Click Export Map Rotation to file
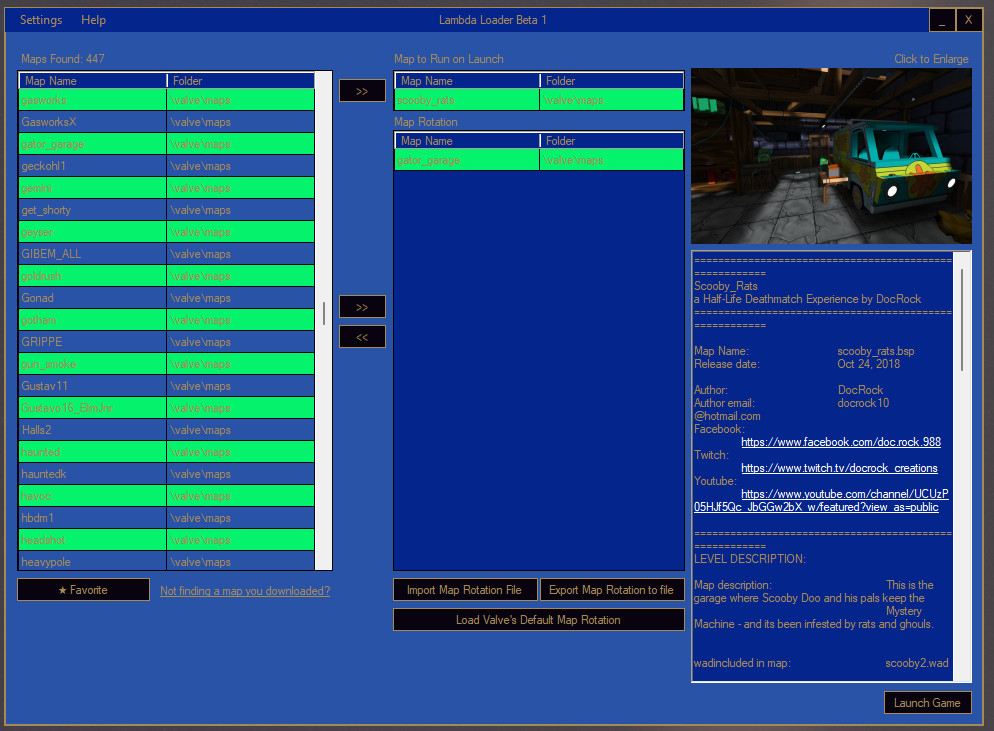Viewport: 994px width, 731px height. (x=612, y=589)
